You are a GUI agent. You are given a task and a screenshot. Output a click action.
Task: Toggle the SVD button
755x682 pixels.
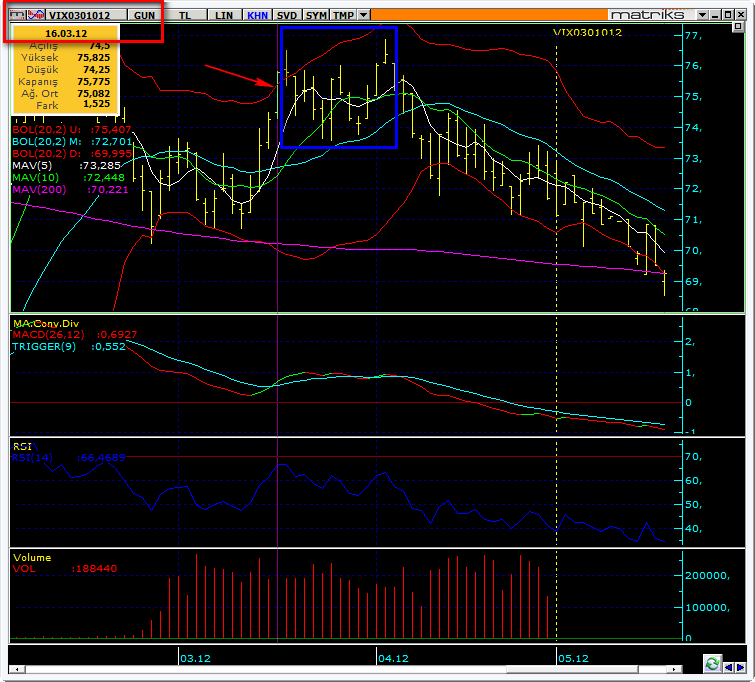(x=287, y=15)
